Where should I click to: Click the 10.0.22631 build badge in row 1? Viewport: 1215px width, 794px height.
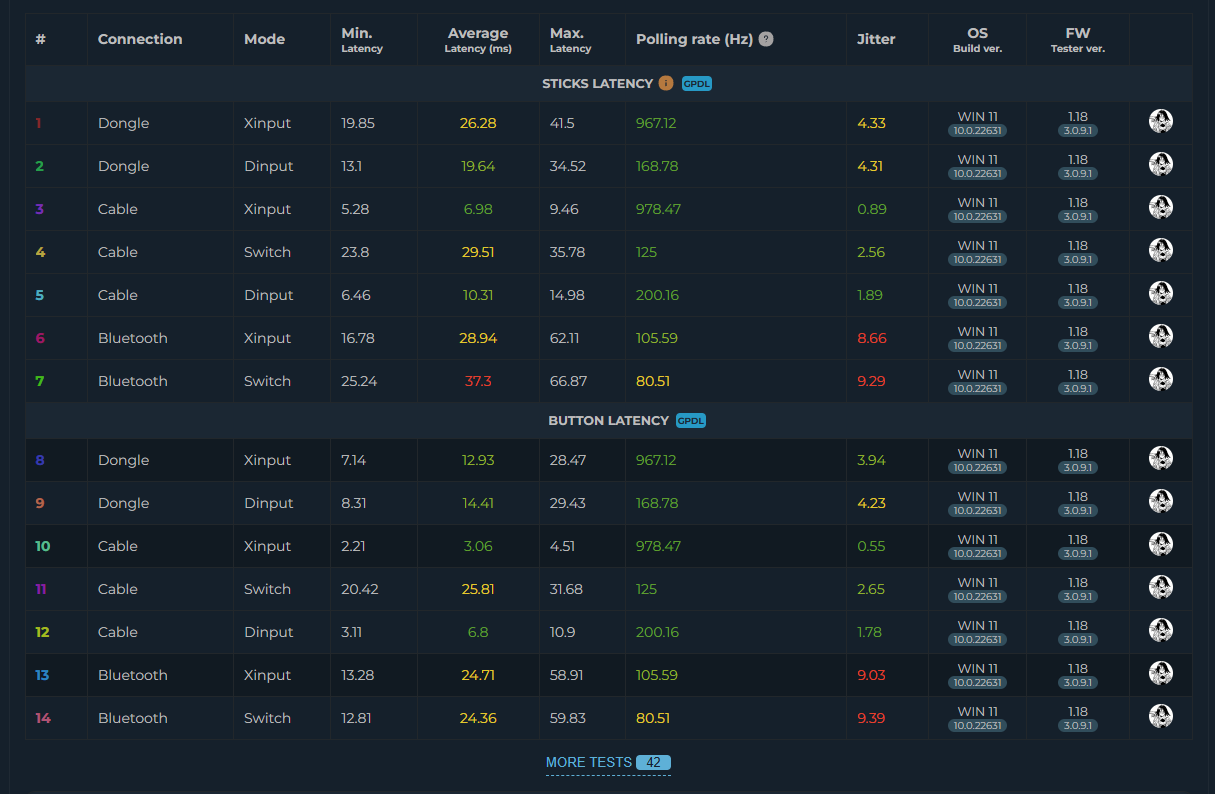coord(978,130)
